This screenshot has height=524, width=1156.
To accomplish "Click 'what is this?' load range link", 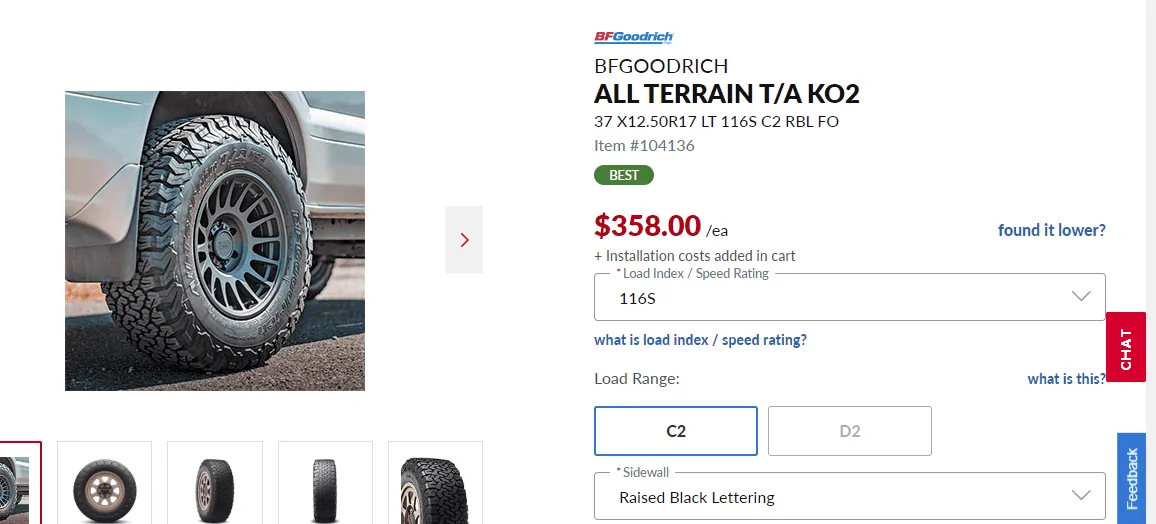I will [1066, 379].
